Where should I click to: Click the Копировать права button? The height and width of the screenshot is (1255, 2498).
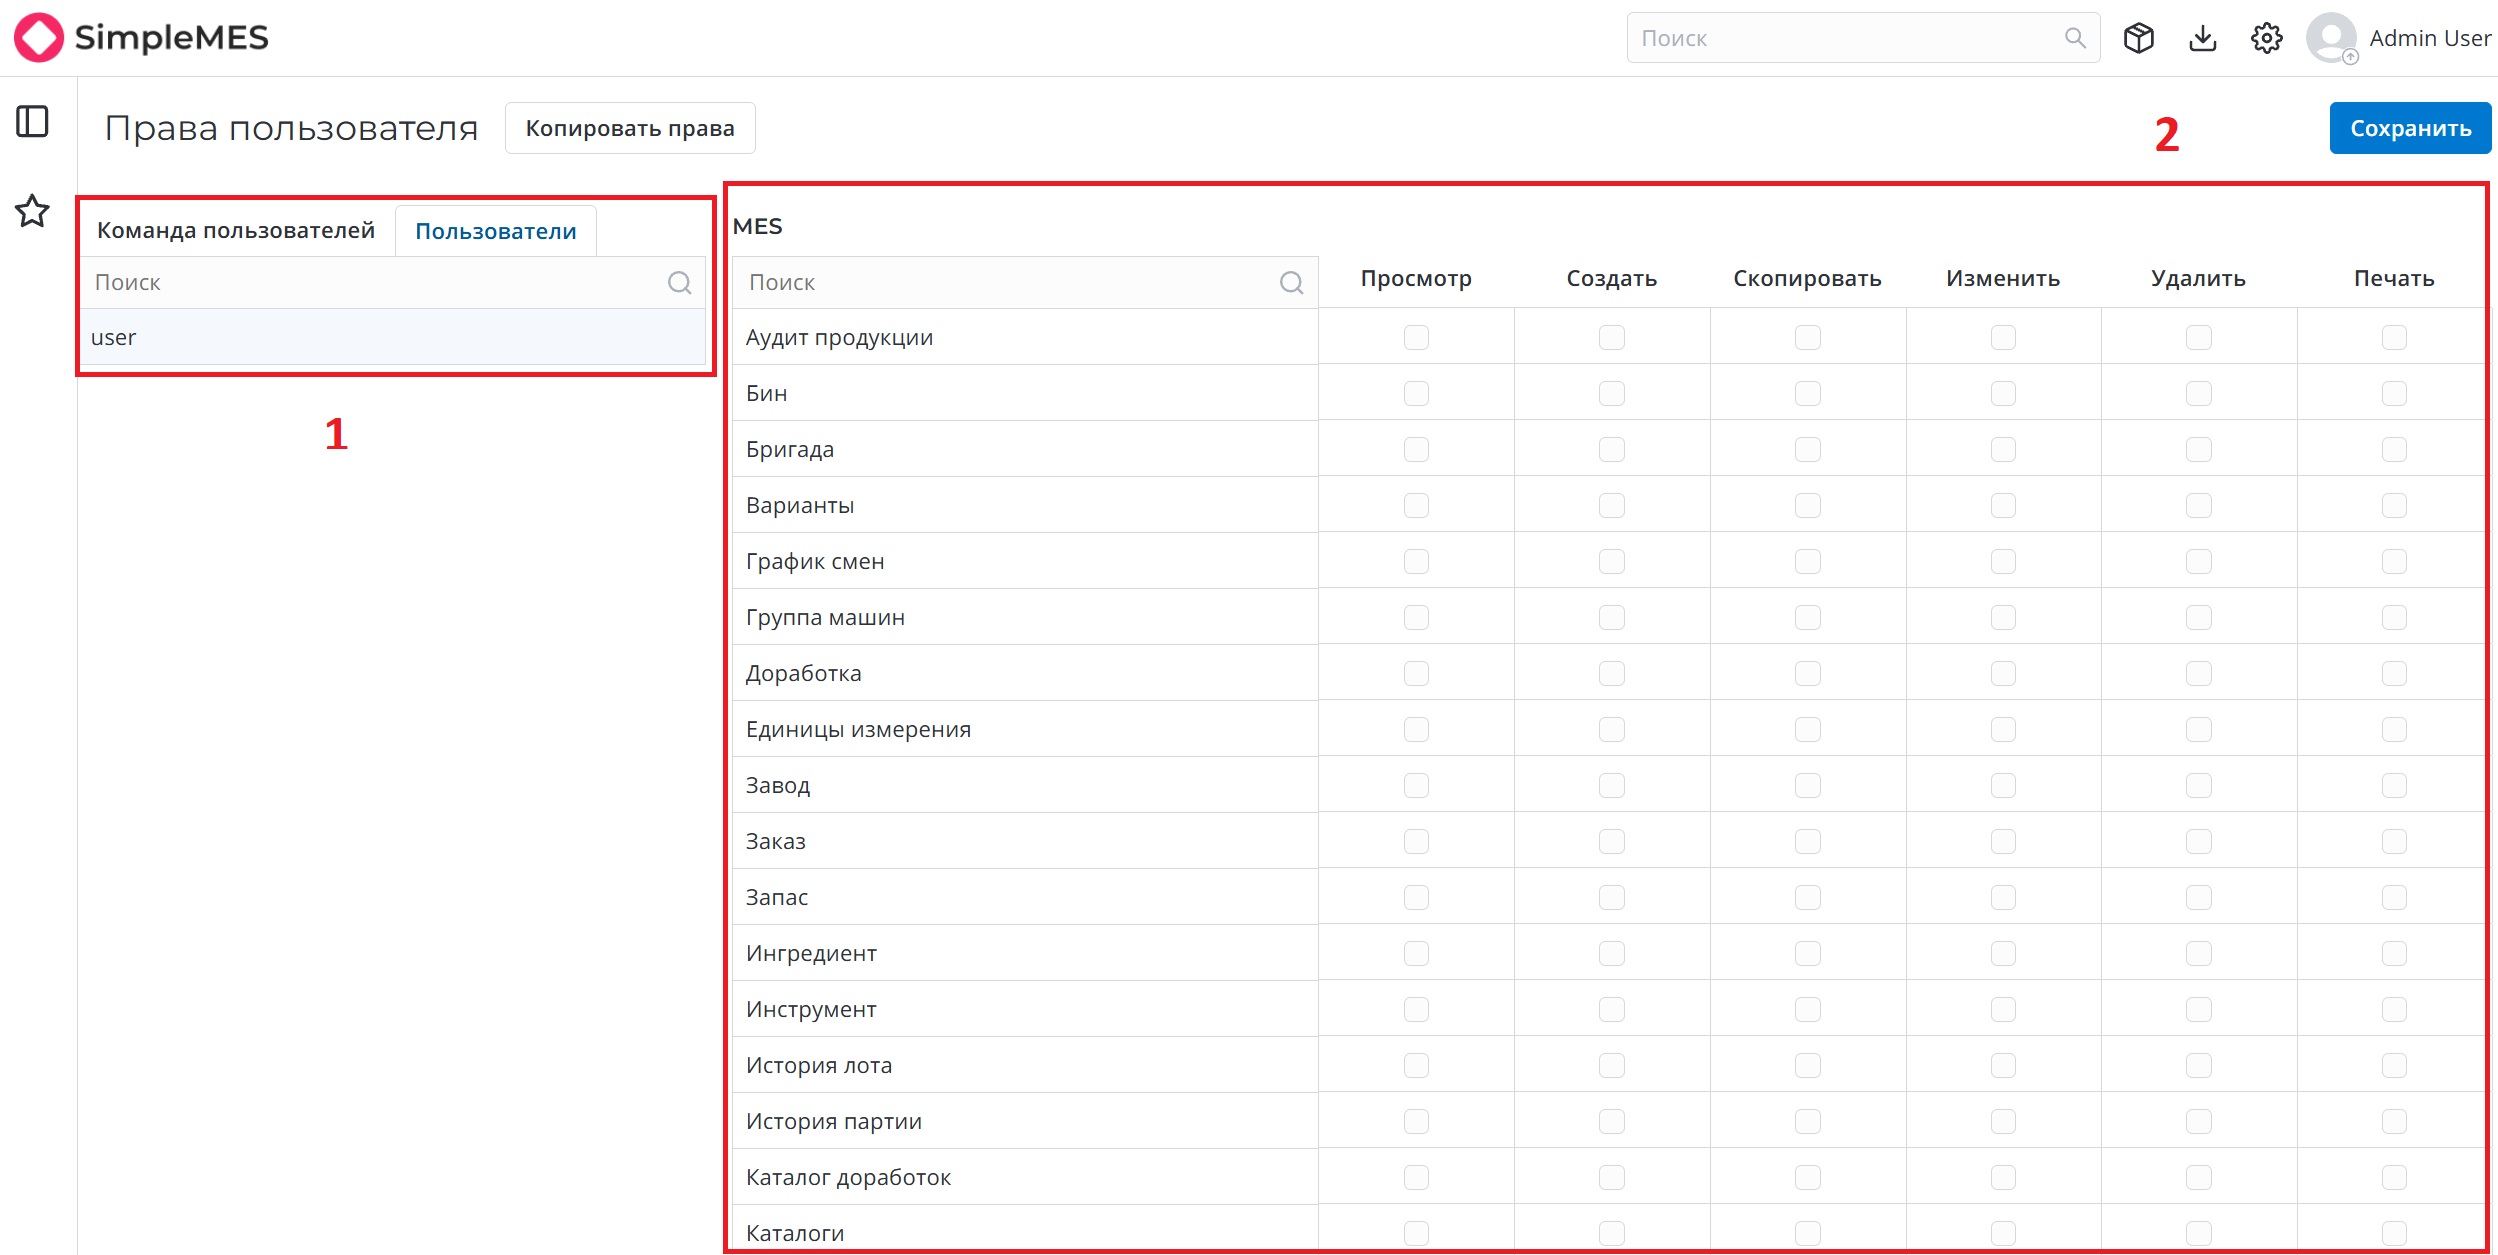pos(630,128)
